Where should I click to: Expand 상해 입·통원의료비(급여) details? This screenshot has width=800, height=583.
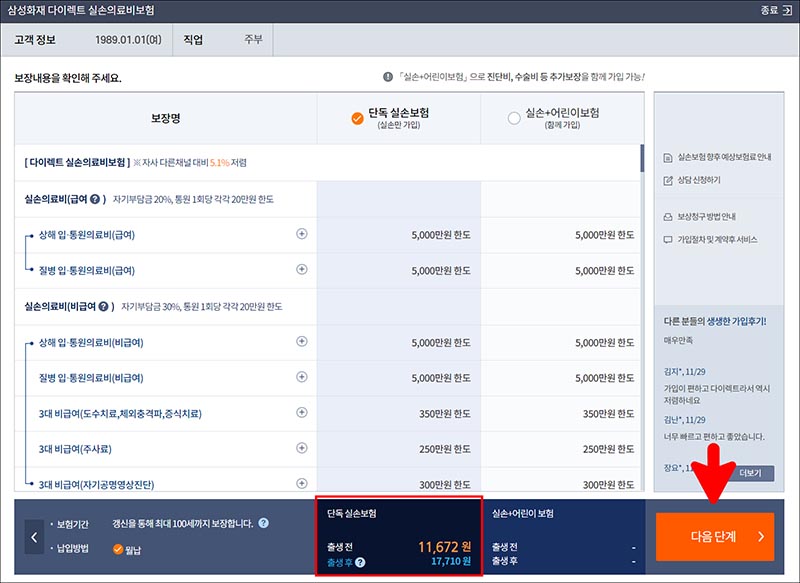302,234
